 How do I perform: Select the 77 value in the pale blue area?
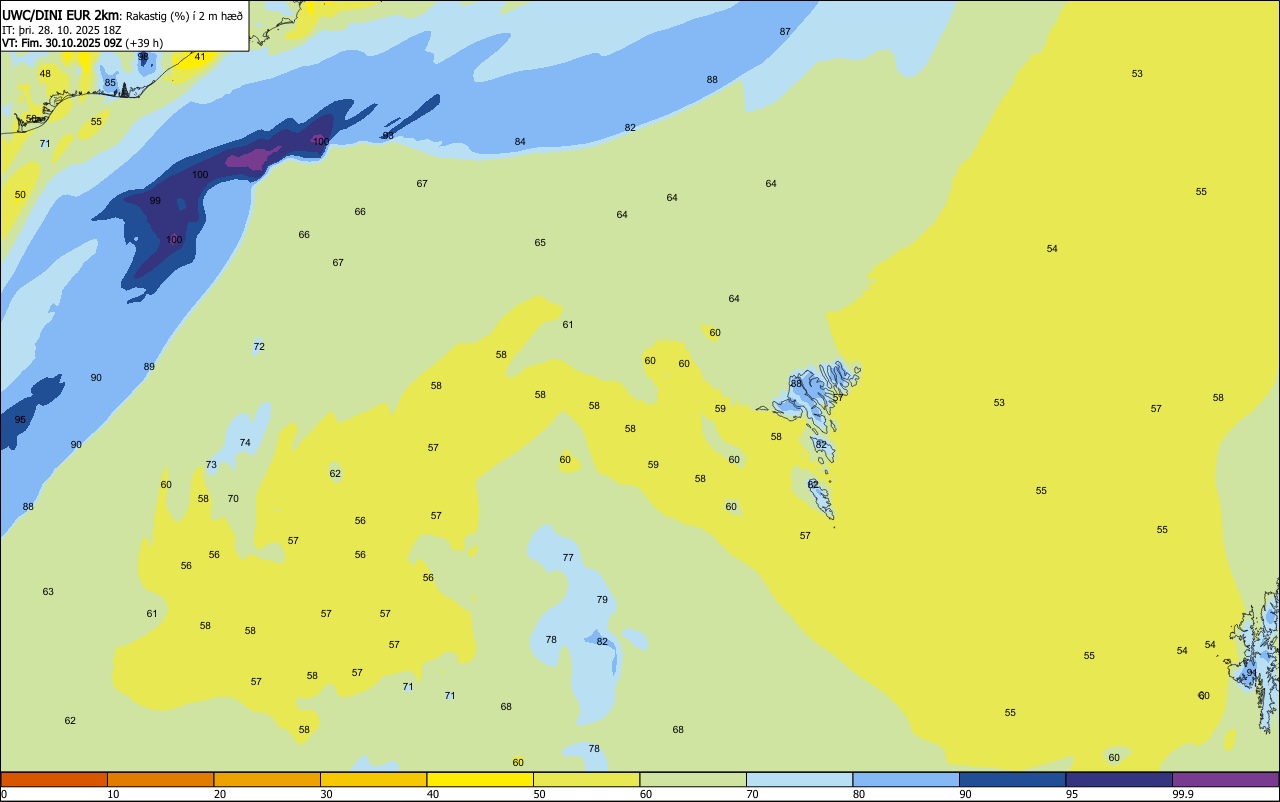click(x=568, y=558)
